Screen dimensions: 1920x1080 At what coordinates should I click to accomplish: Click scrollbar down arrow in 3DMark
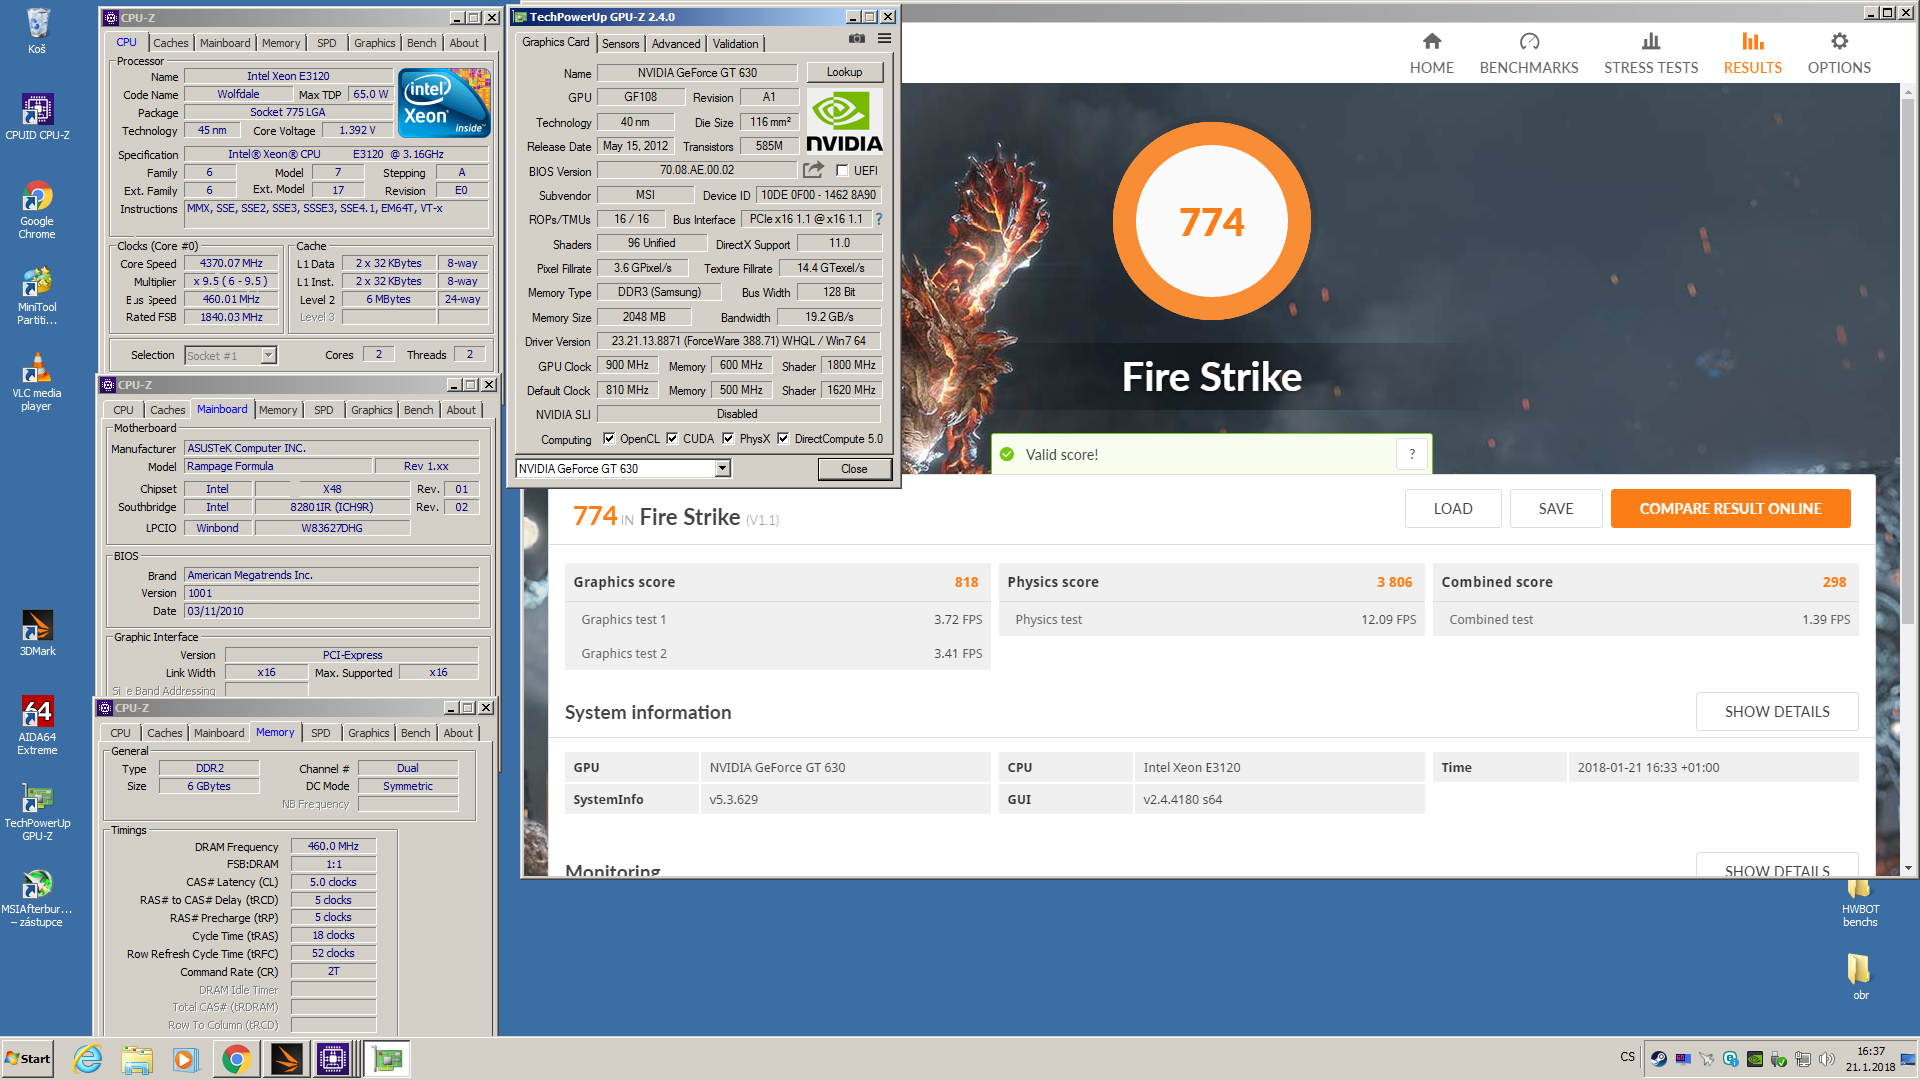pyautogui.click(x=1908, y=868)
